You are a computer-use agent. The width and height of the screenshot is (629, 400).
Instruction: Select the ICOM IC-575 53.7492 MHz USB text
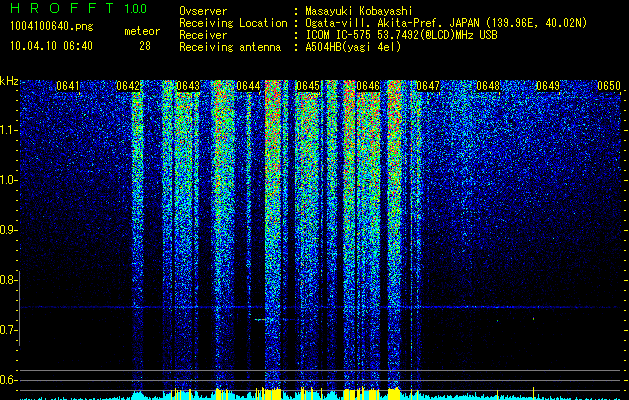point(401,35)
